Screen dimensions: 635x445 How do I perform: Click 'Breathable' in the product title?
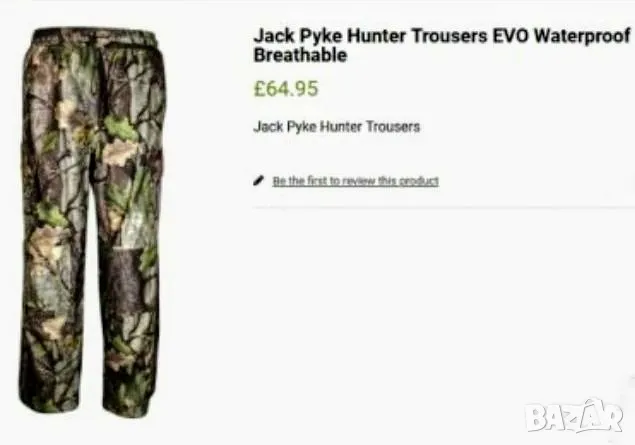300,55
